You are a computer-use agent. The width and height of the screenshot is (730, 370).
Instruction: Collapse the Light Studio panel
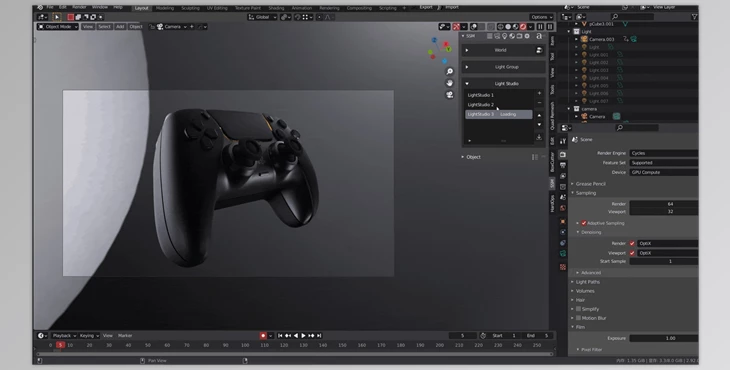coord(467,84)
